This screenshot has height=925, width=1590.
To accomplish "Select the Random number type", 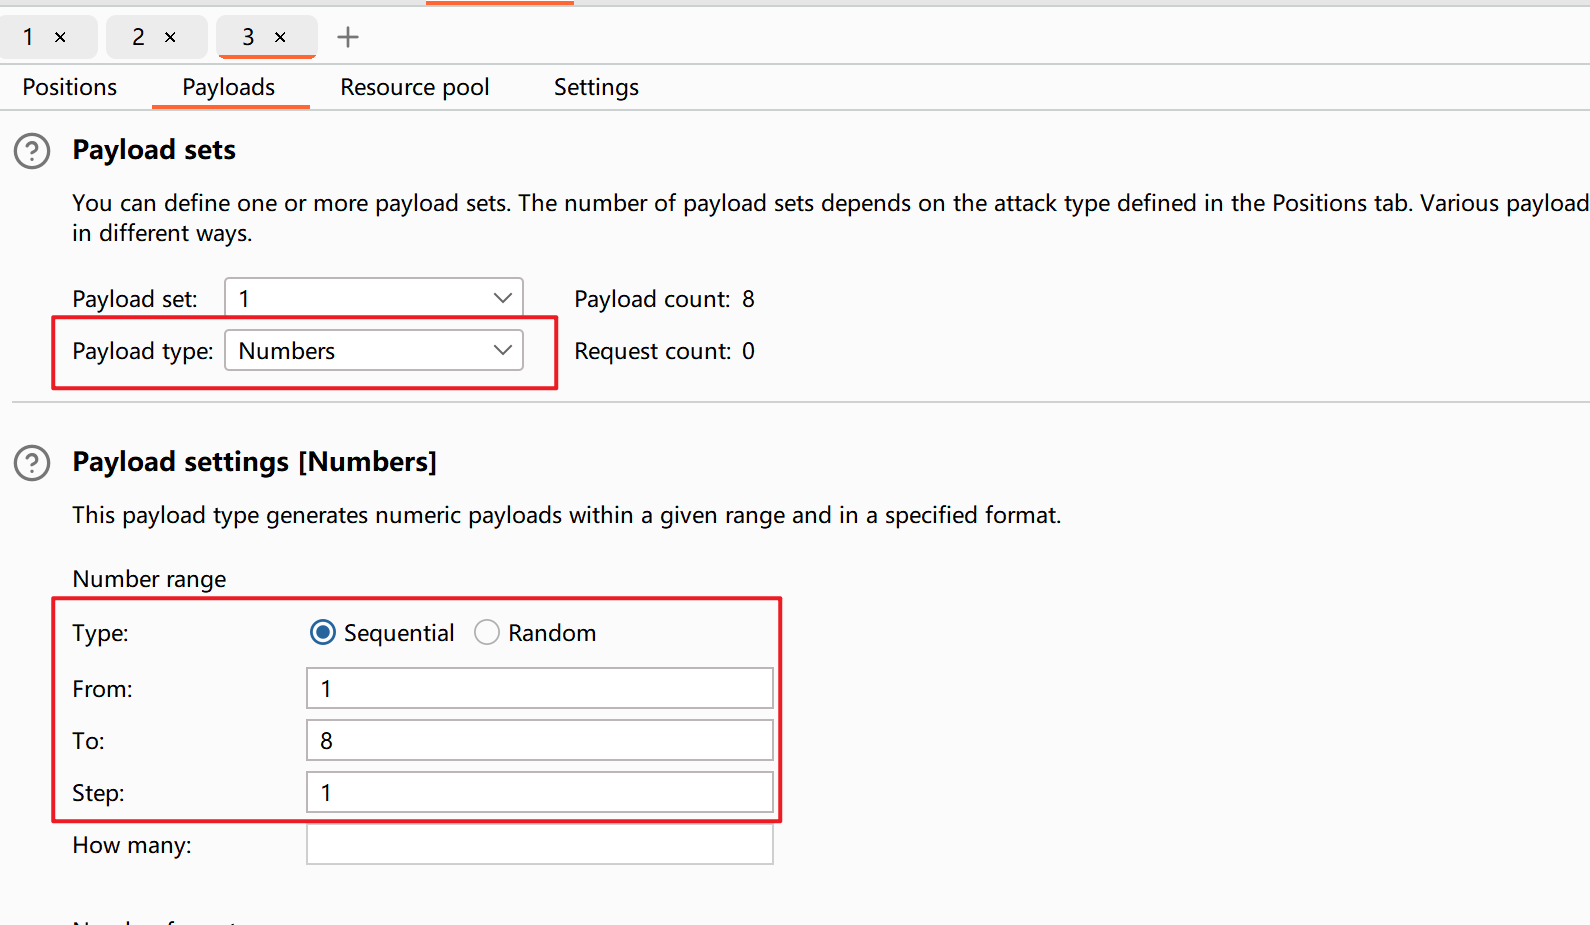I will click(487, 633).
